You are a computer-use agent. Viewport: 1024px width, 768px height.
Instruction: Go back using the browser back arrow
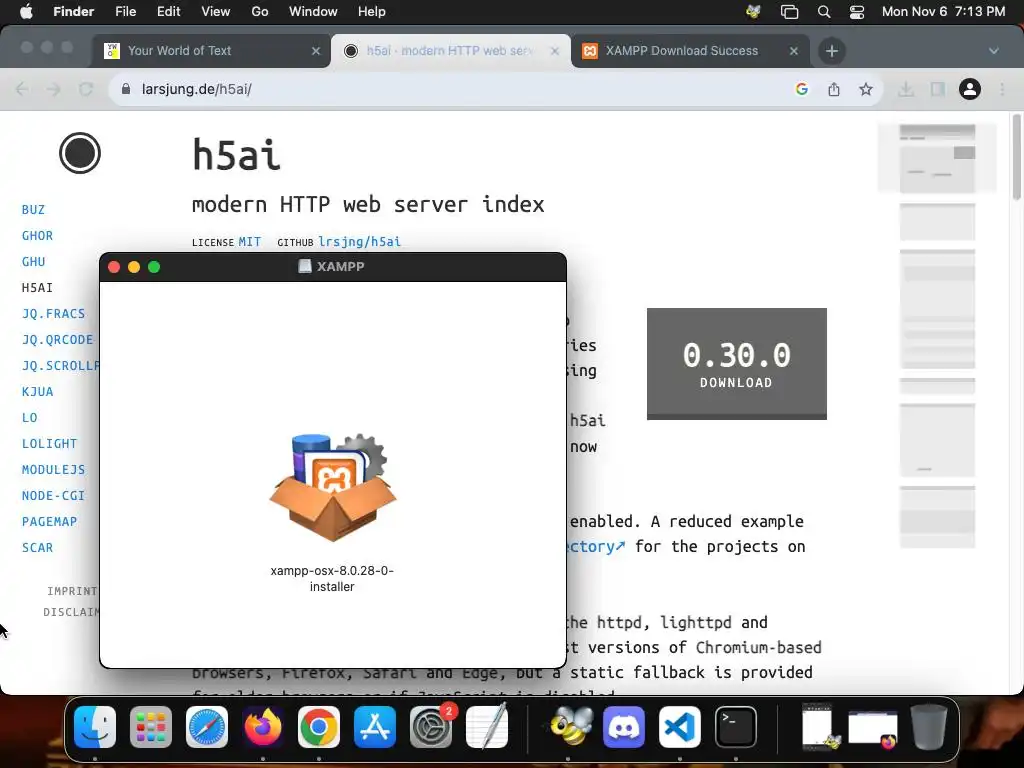coord(22,89)
